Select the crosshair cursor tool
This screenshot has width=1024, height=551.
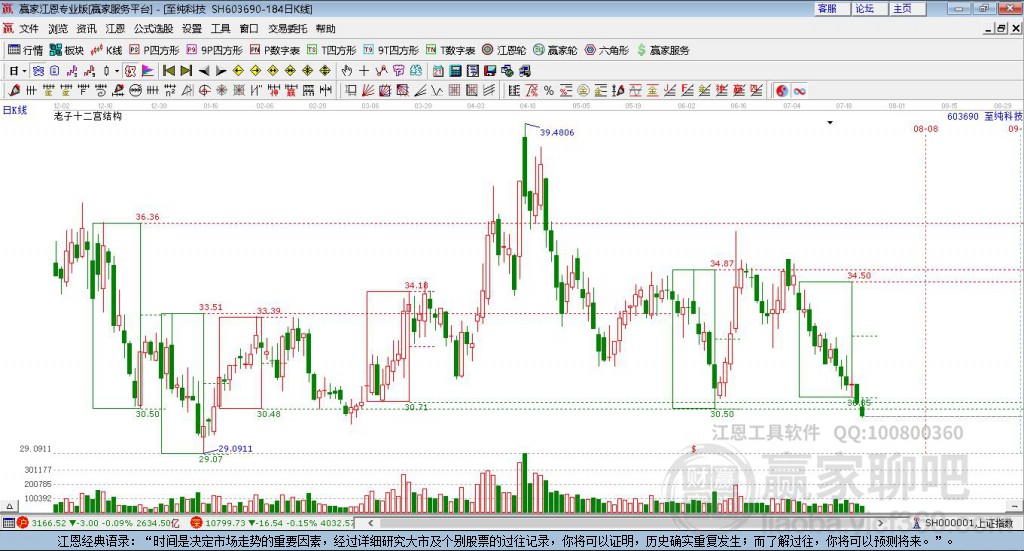pyautogui.click(x=364, y=71)
